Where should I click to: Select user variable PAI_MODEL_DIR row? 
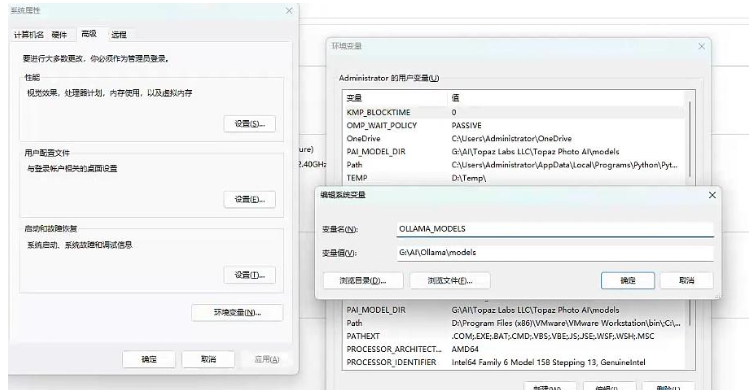coord(515,152)
